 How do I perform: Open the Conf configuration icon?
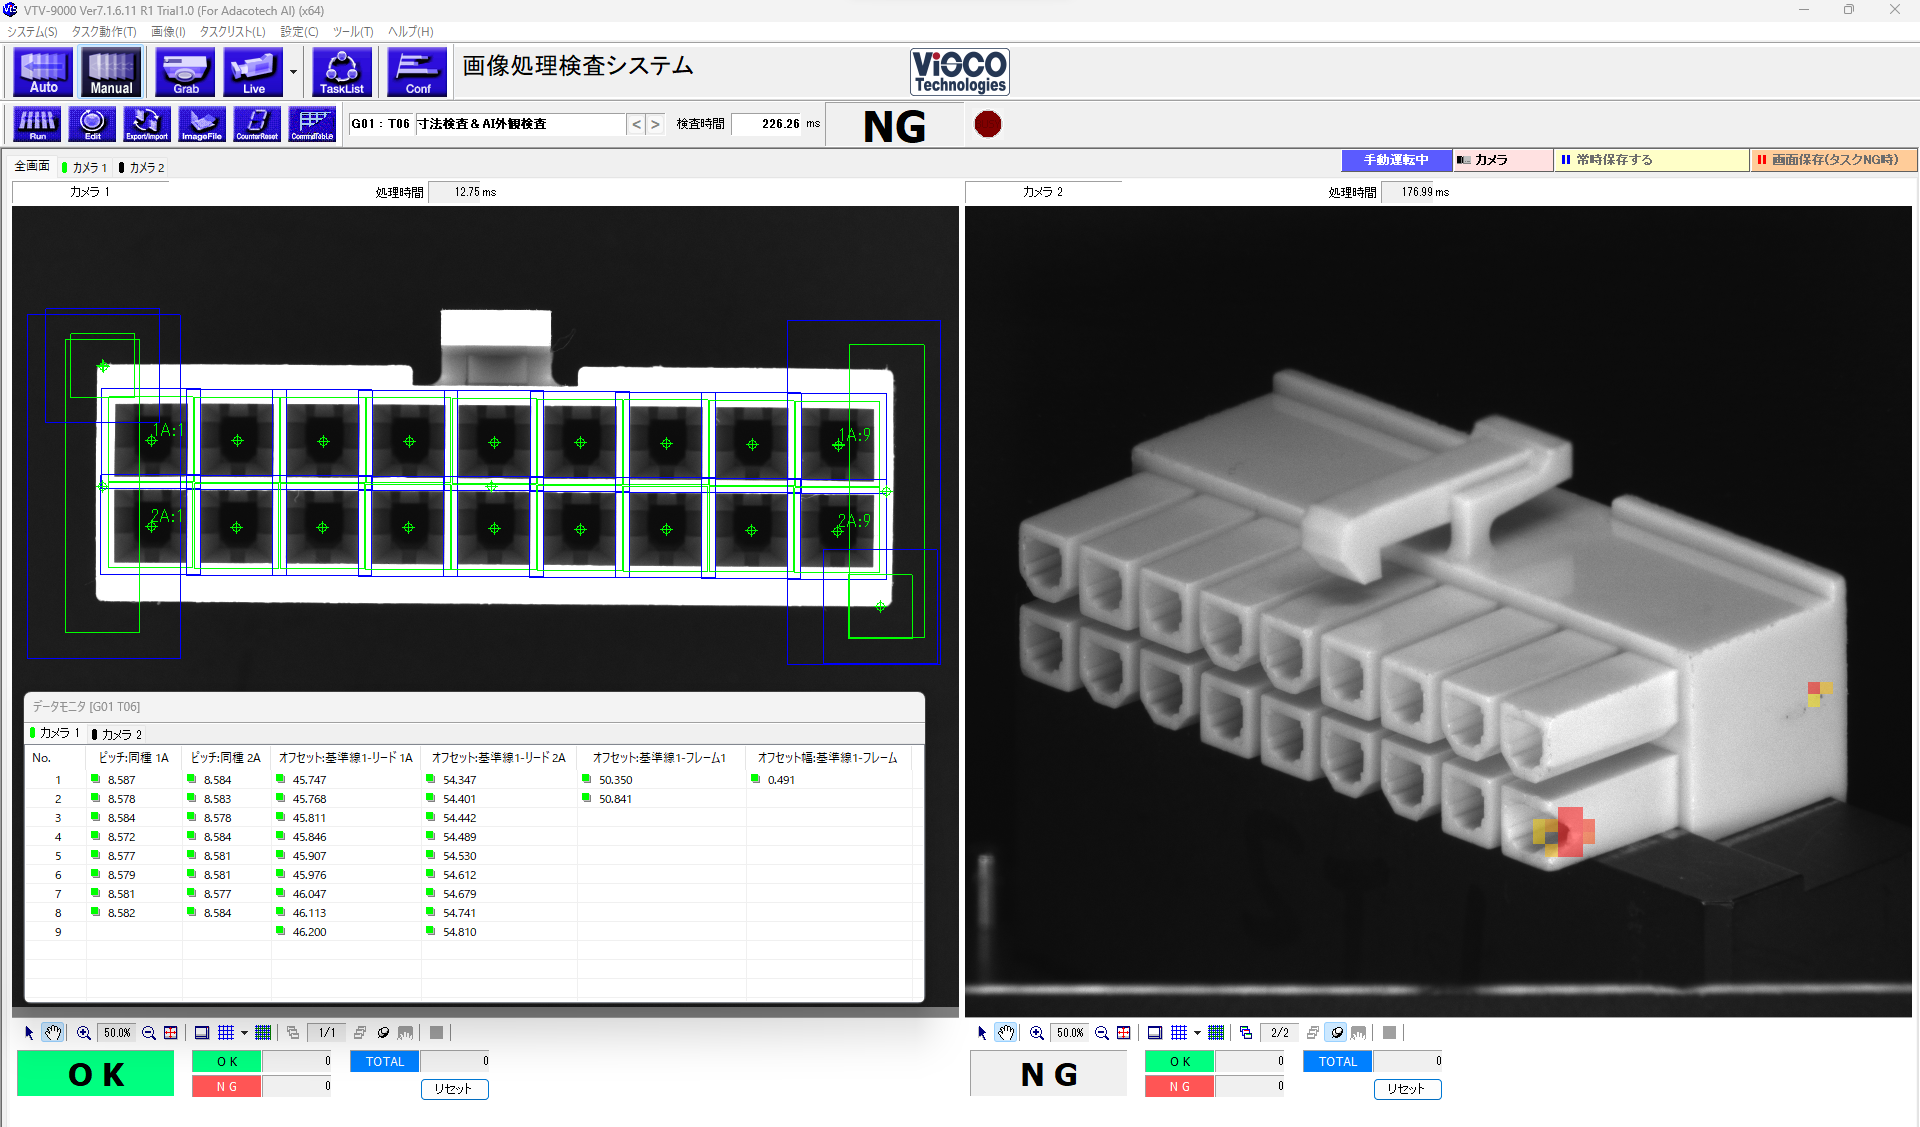pos(417,73)
